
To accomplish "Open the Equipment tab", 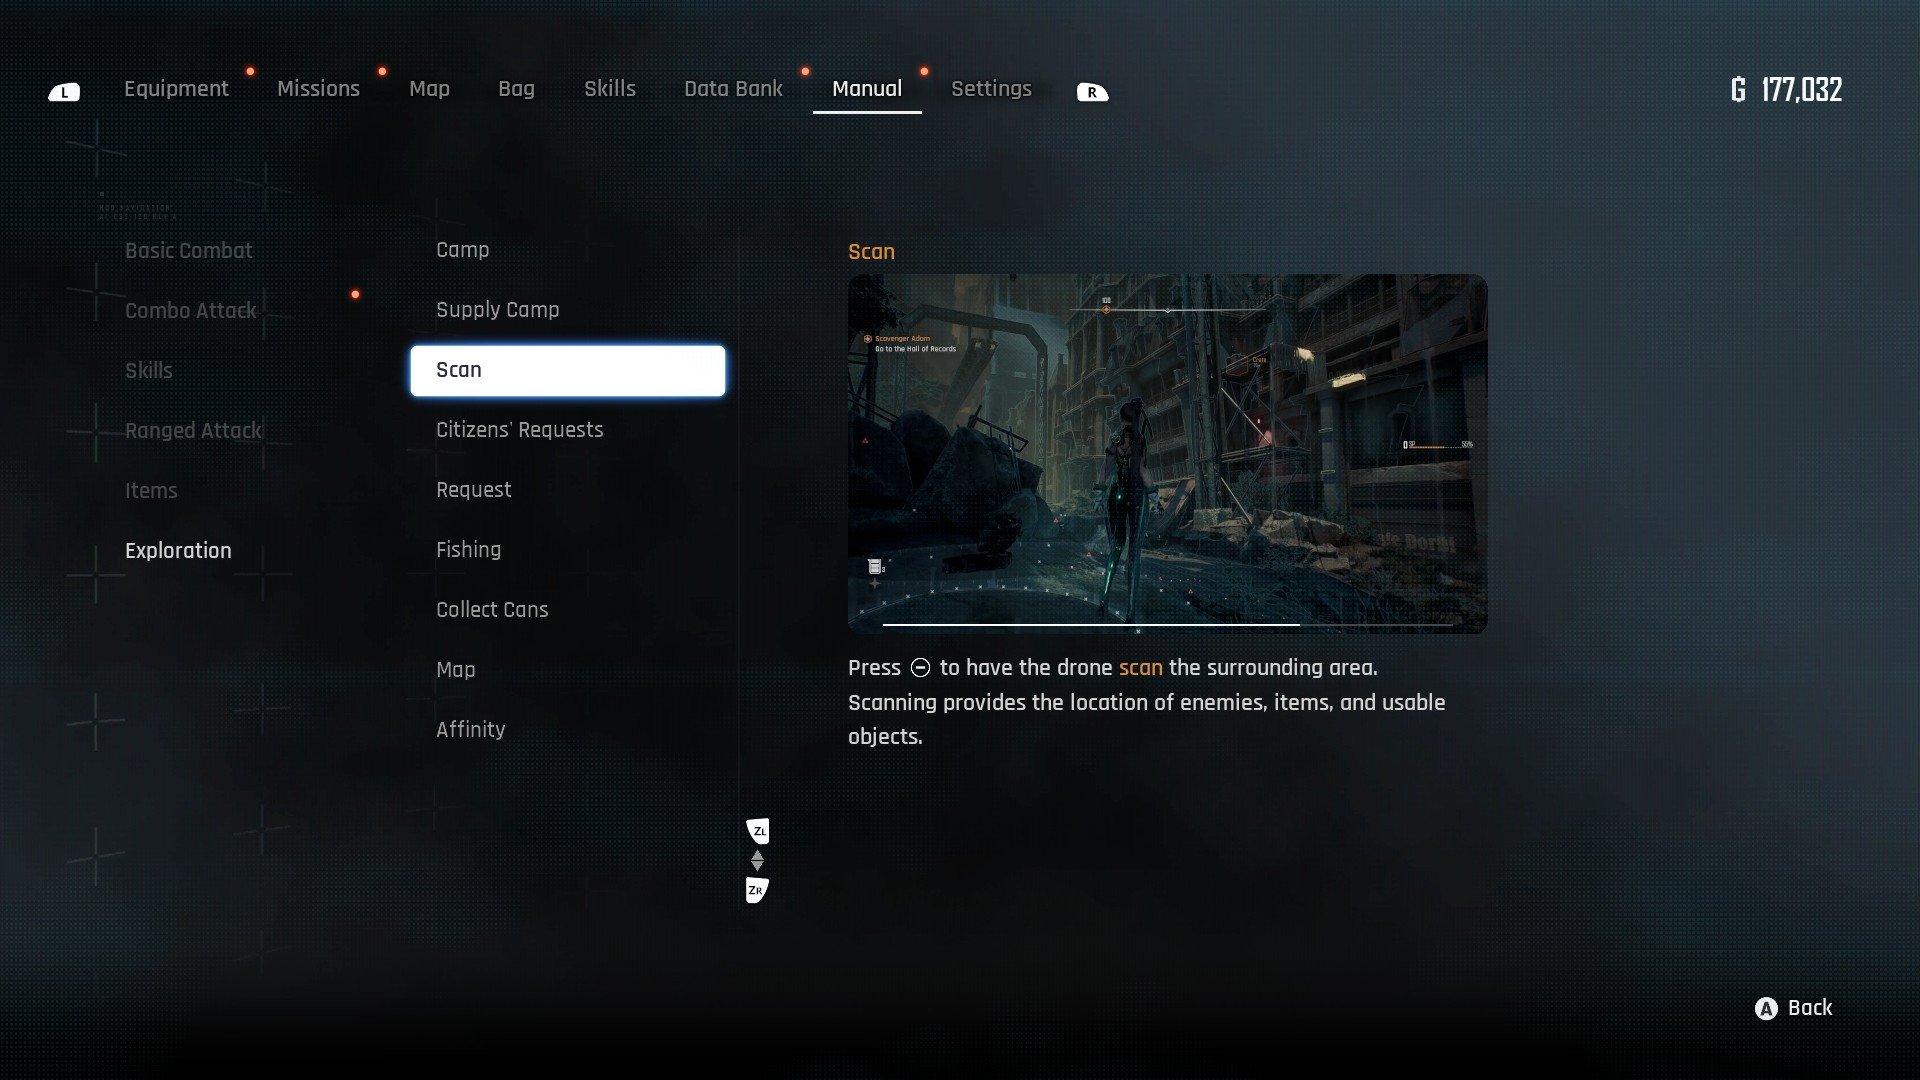I will pos(176,89).
